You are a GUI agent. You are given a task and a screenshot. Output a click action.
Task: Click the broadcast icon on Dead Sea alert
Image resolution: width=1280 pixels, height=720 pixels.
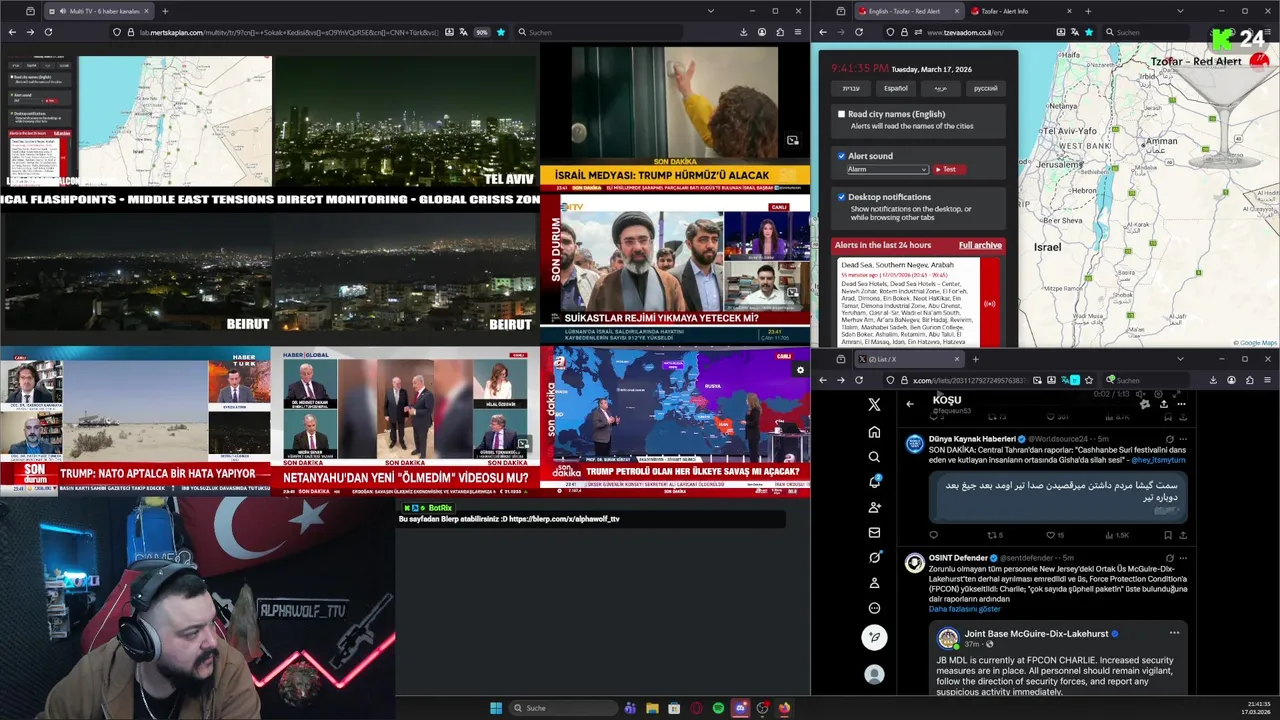coord(989,303)
